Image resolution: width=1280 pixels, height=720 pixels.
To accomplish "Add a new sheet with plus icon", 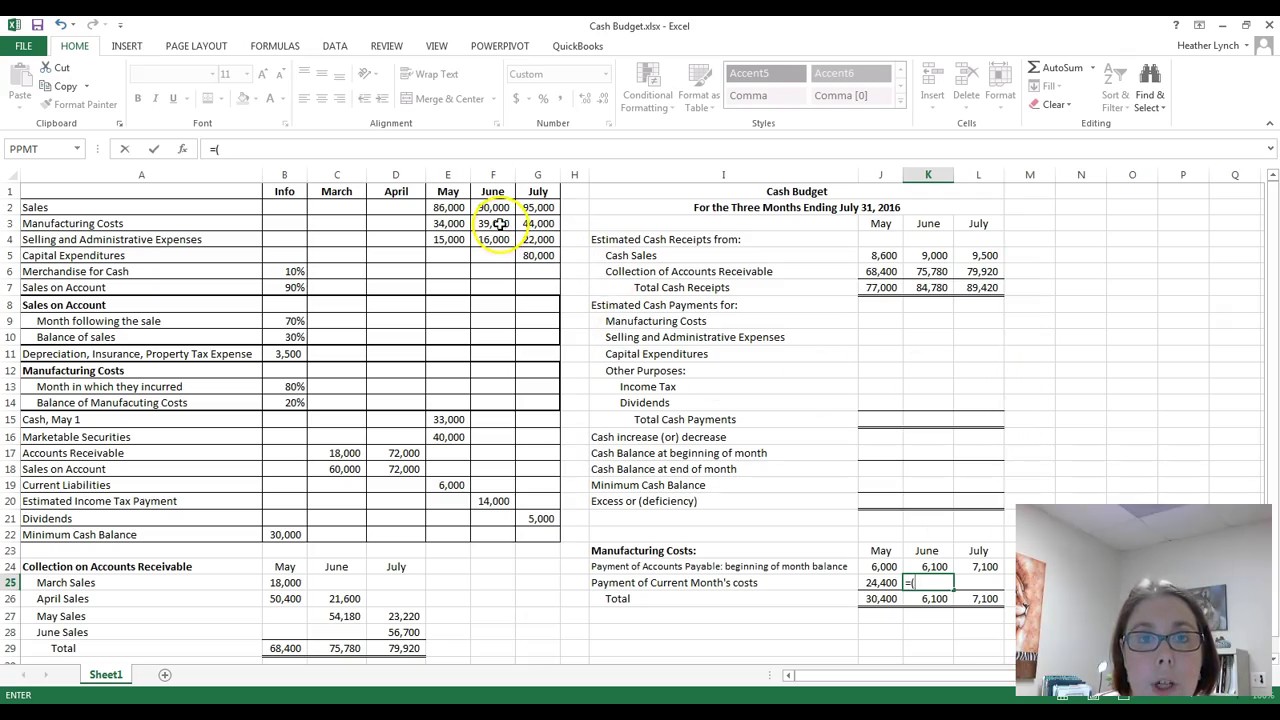I will tap(165, 675).
